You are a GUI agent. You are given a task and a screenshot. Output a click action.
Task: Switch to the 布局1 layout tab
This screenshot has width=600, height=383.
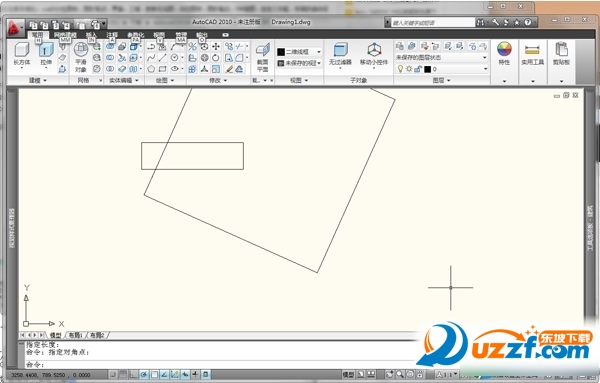coord(75,335)
